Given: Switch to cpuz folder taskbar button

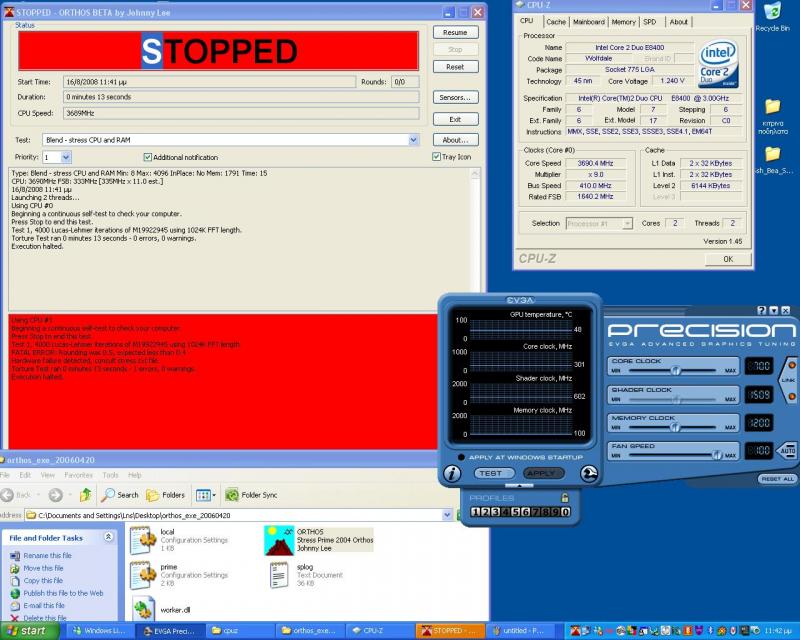Looking at the screenshot, I should (240, 631).
